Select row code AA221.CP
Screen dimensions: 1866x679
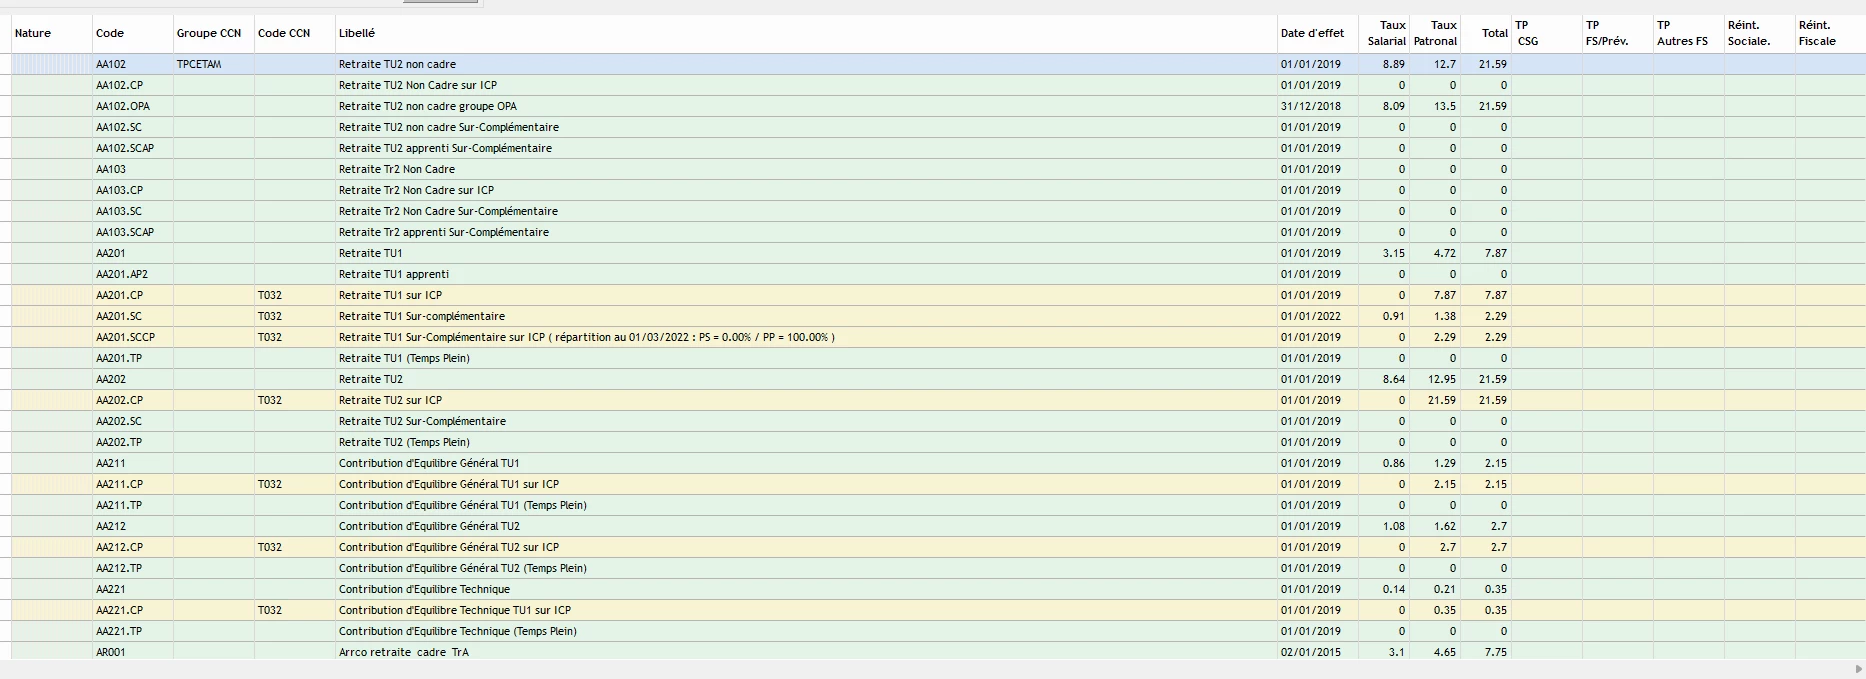click(x=119, y=610)
